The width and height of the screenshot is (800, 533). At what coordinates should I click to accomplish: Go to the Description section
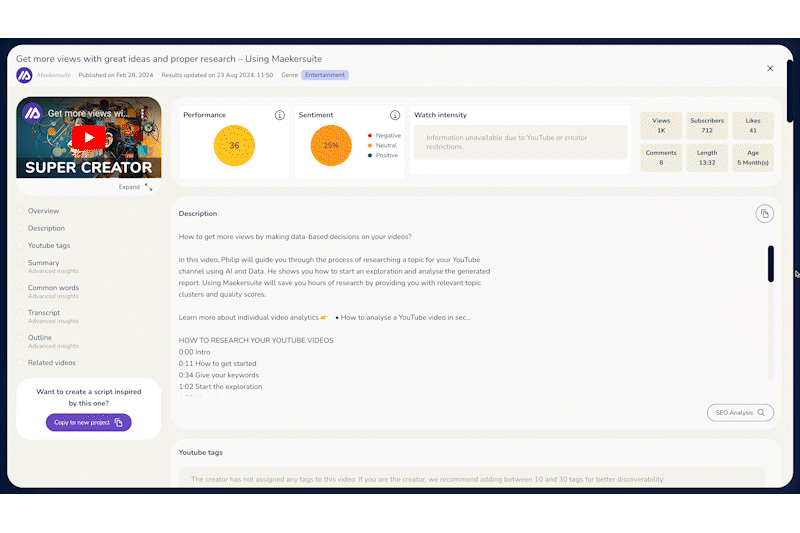[x=46, y=228]
